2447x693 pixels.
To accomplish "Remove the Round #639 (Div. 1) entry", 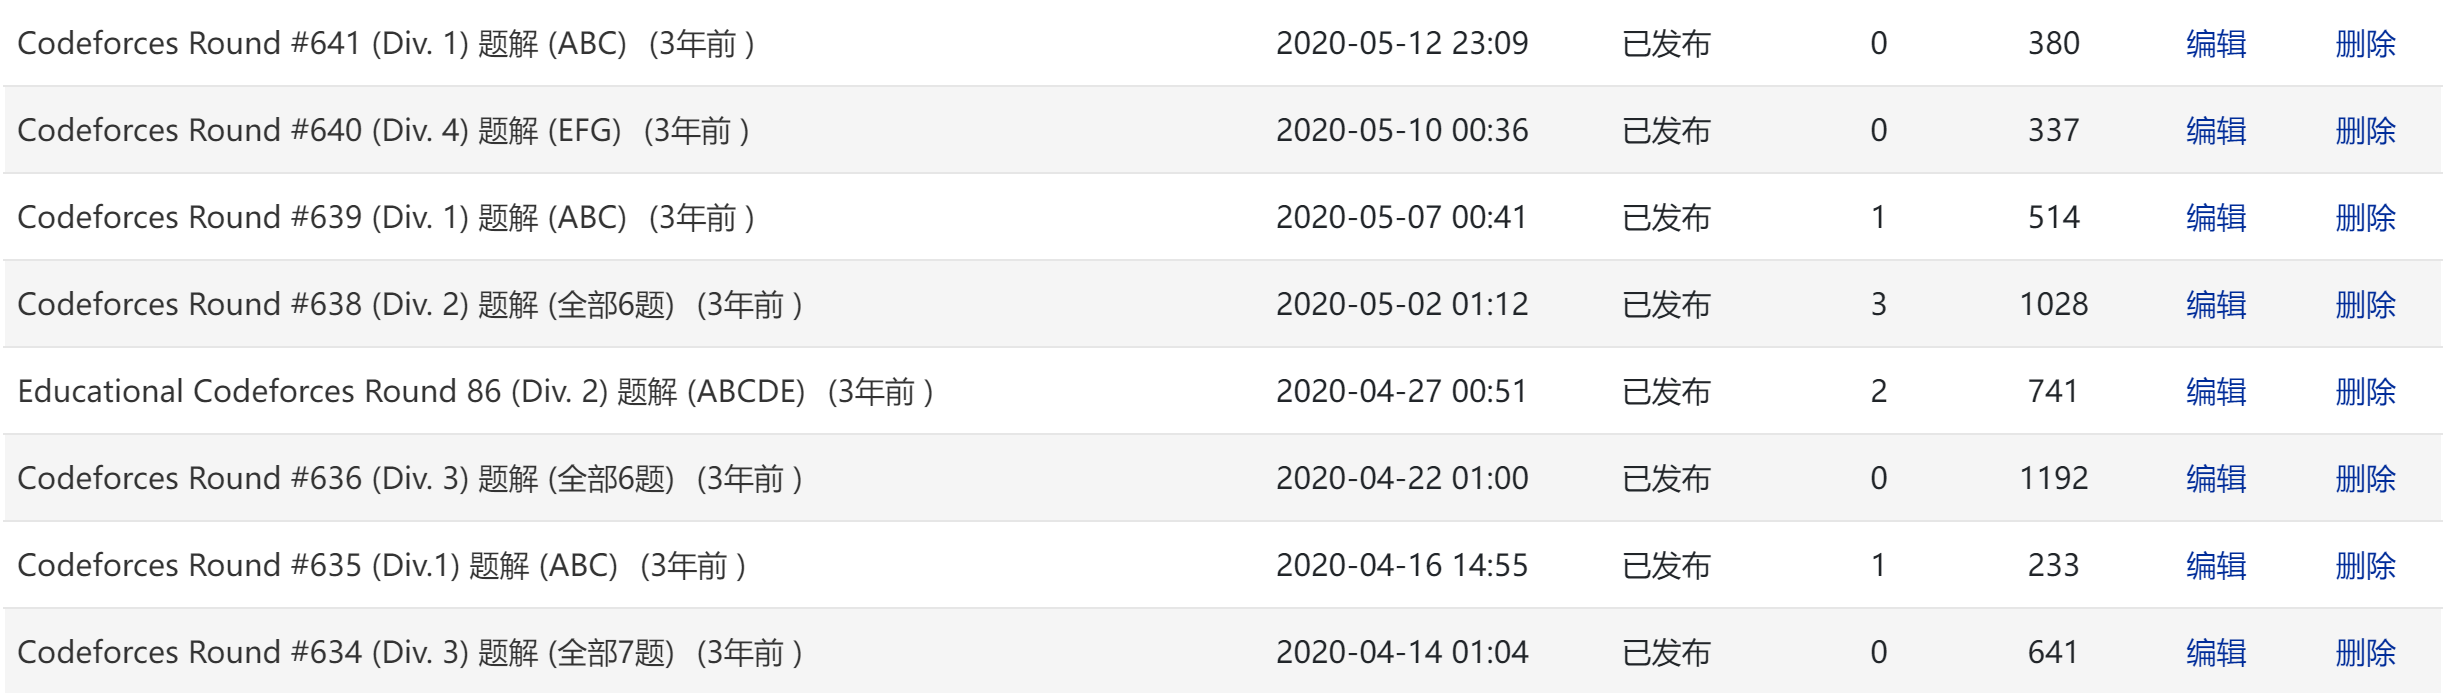I will tap(2365, 218).
